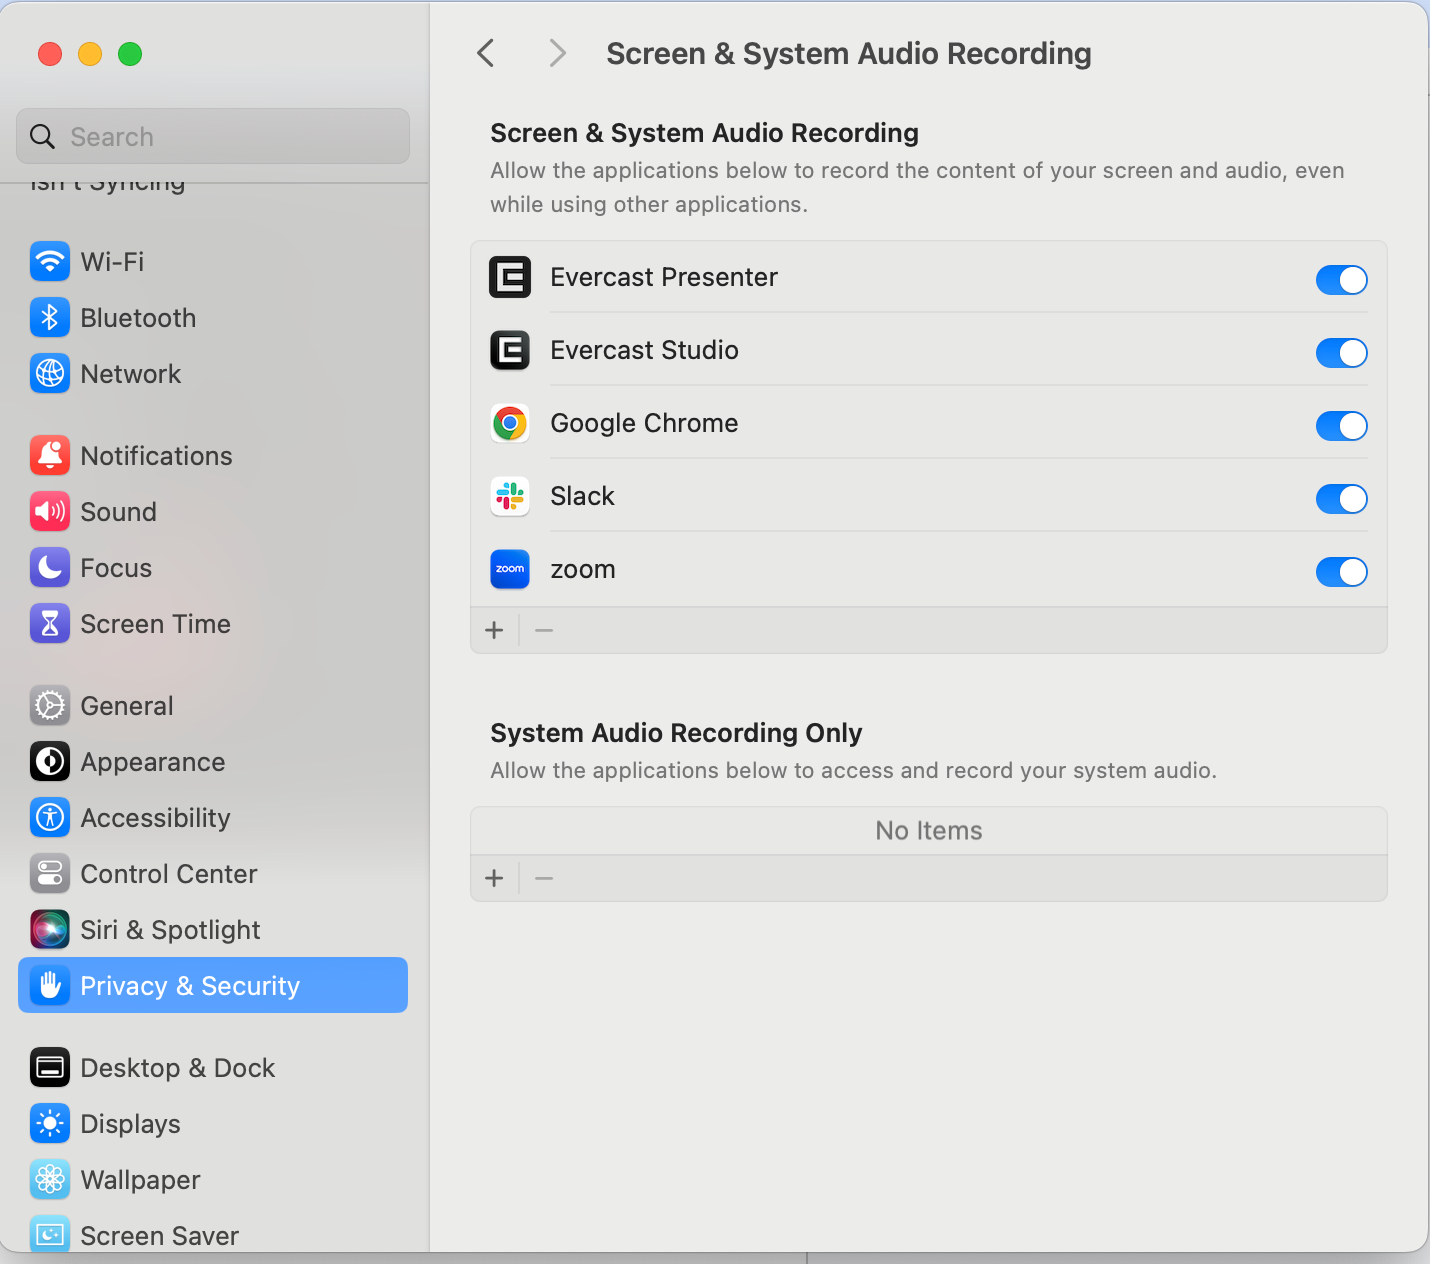Go back with the left chevron
The width and height of the screenshot is (1430, 1264).
click(x=486, y=53)
